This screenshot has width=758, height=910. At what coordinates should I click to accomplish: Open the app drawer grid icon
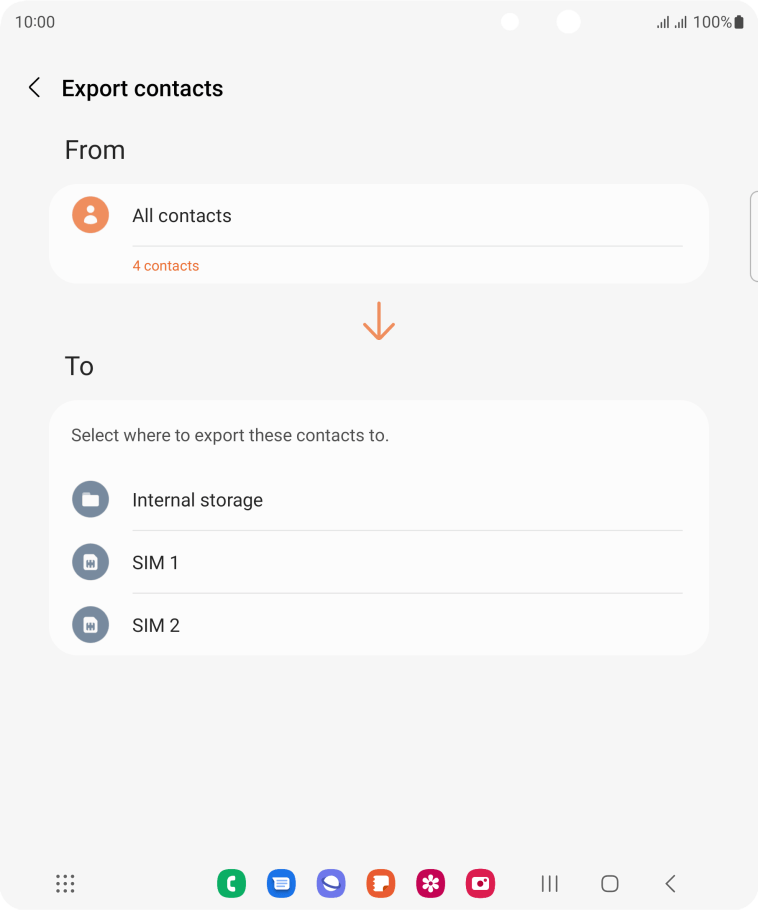tap(65, 883)
